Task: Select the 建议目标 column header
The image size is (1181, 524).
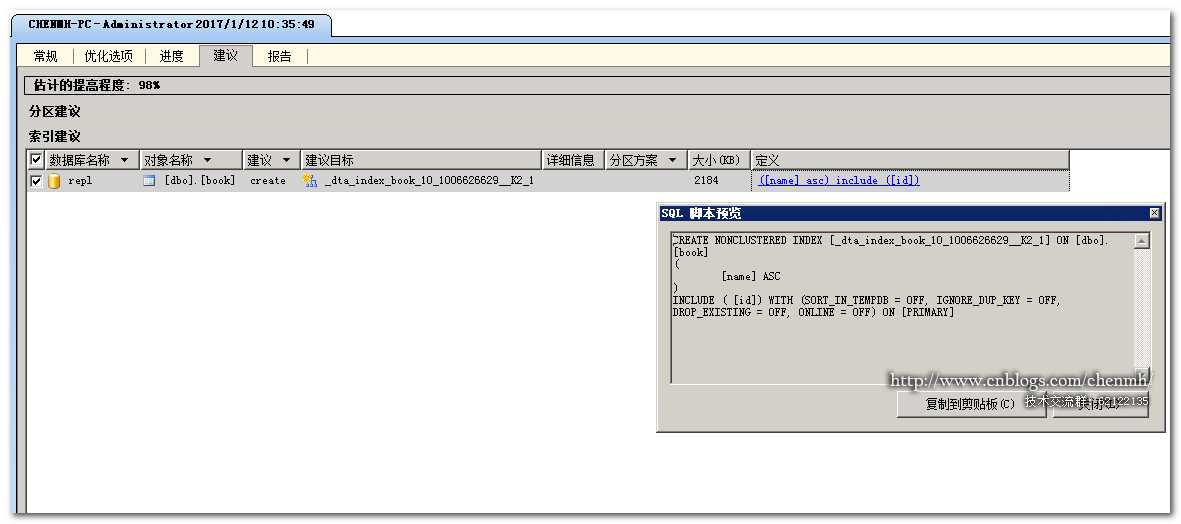Action: click(422, 160)
